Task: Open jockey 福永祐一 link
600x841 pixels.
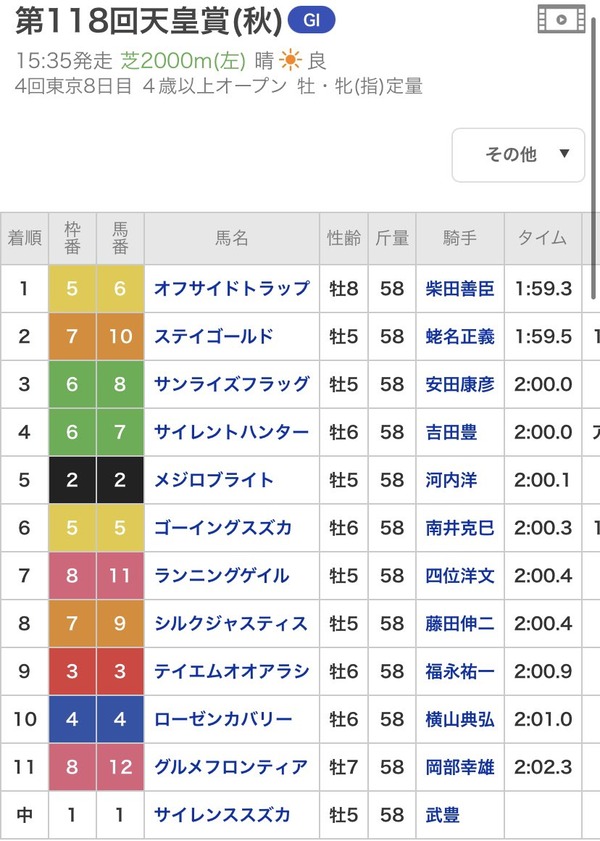Action: pyautogui.click(x=459, y=671)
